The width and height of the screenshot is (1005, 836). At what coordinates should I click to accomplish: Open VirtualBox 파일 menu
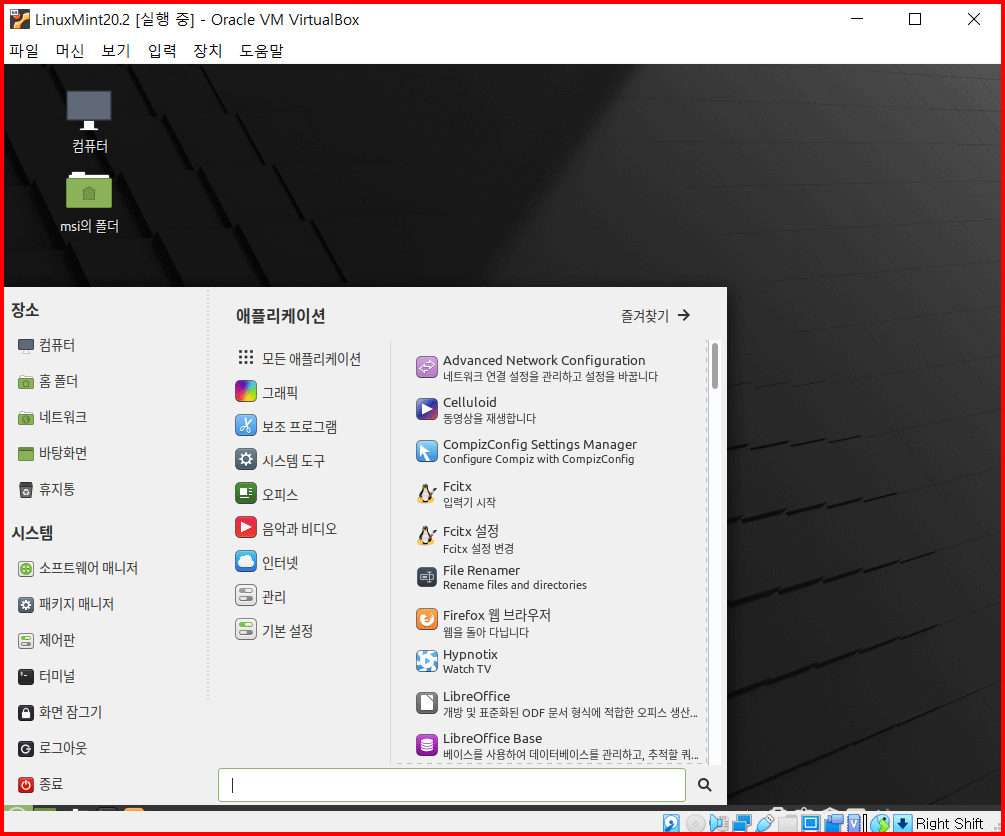24,51
